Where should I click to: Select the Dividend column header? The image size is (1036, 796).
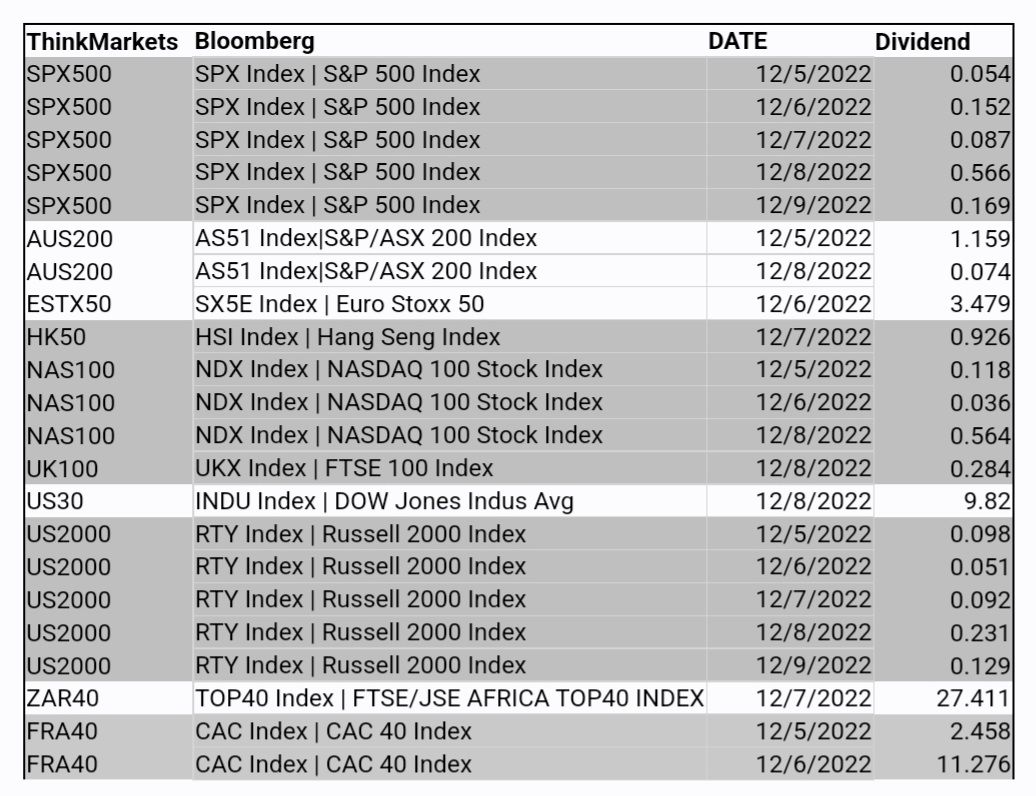pyautogui.click(x=922, y=42)
